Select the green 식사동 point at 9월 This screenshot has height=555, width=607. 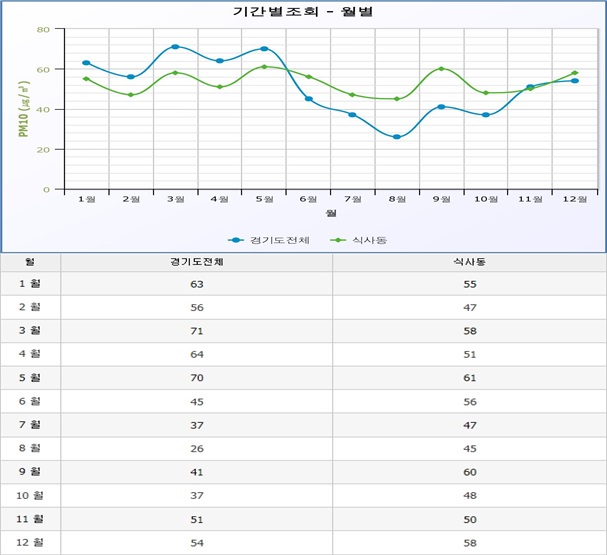pyautogui.click(x=441, y=69)
